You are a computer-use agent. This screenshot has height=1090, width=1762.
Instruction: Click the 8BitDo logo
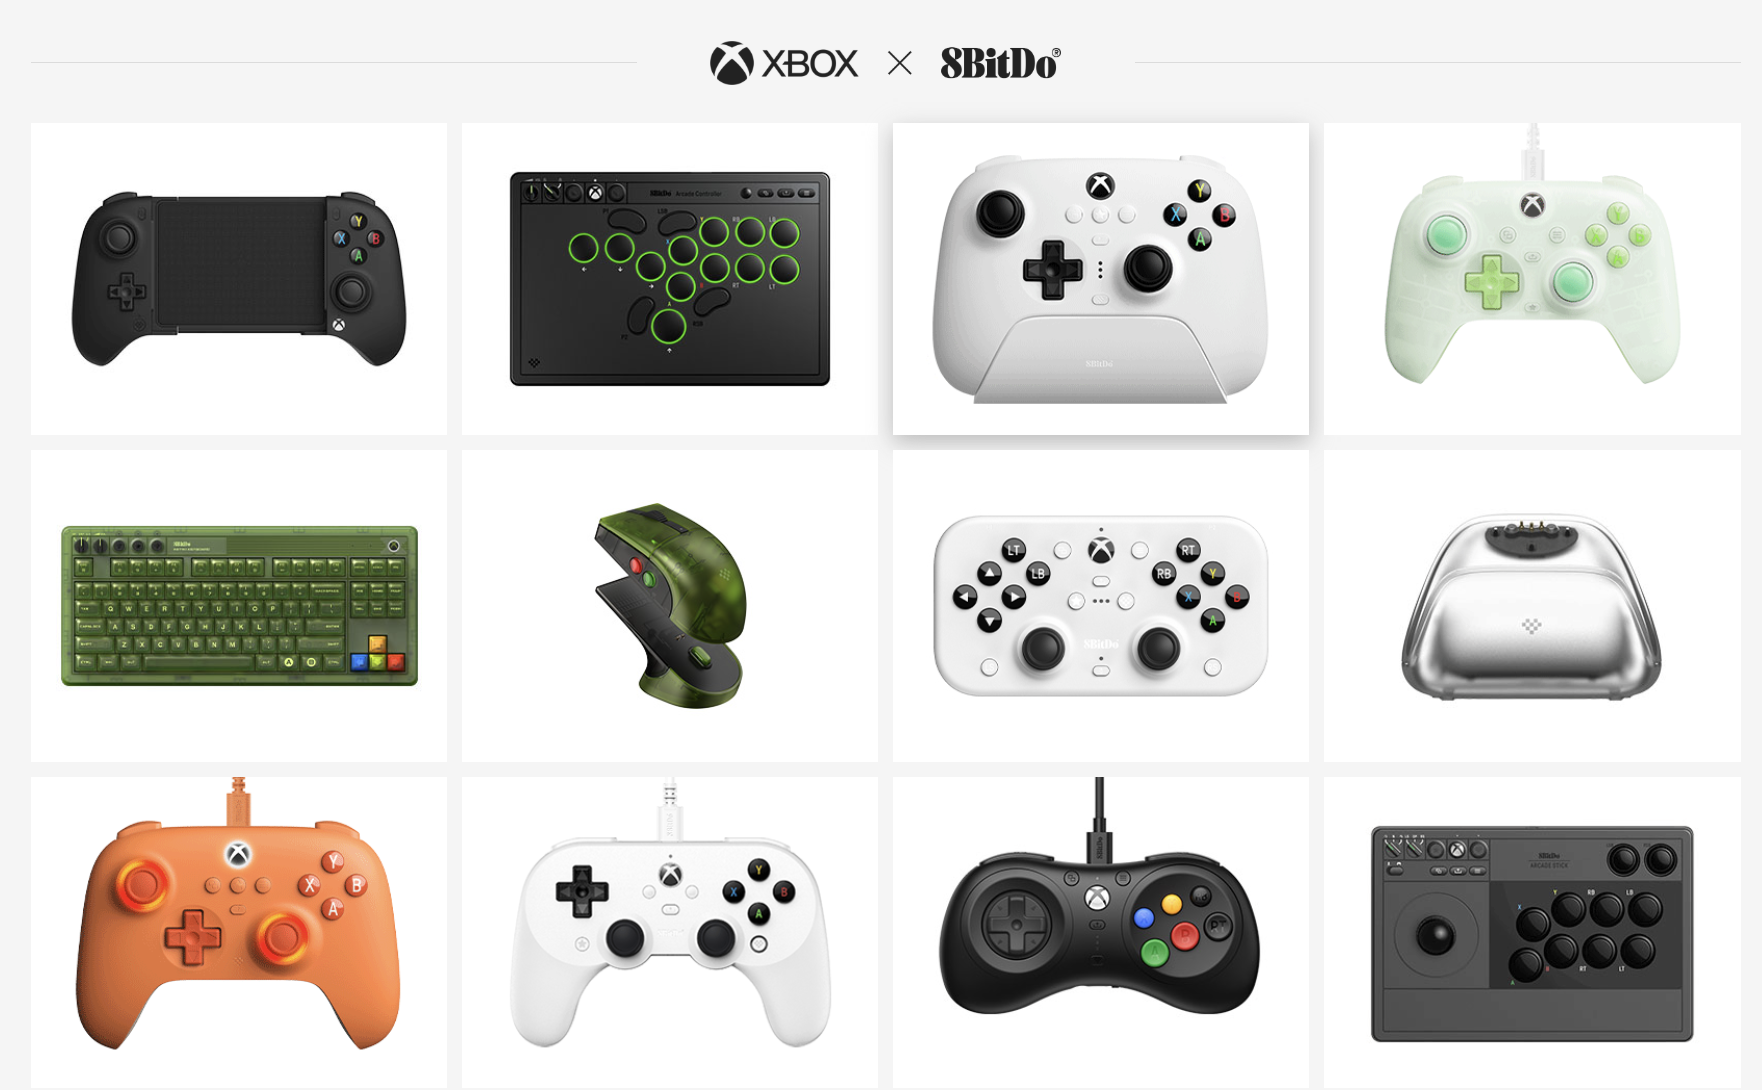[1000, 63]
